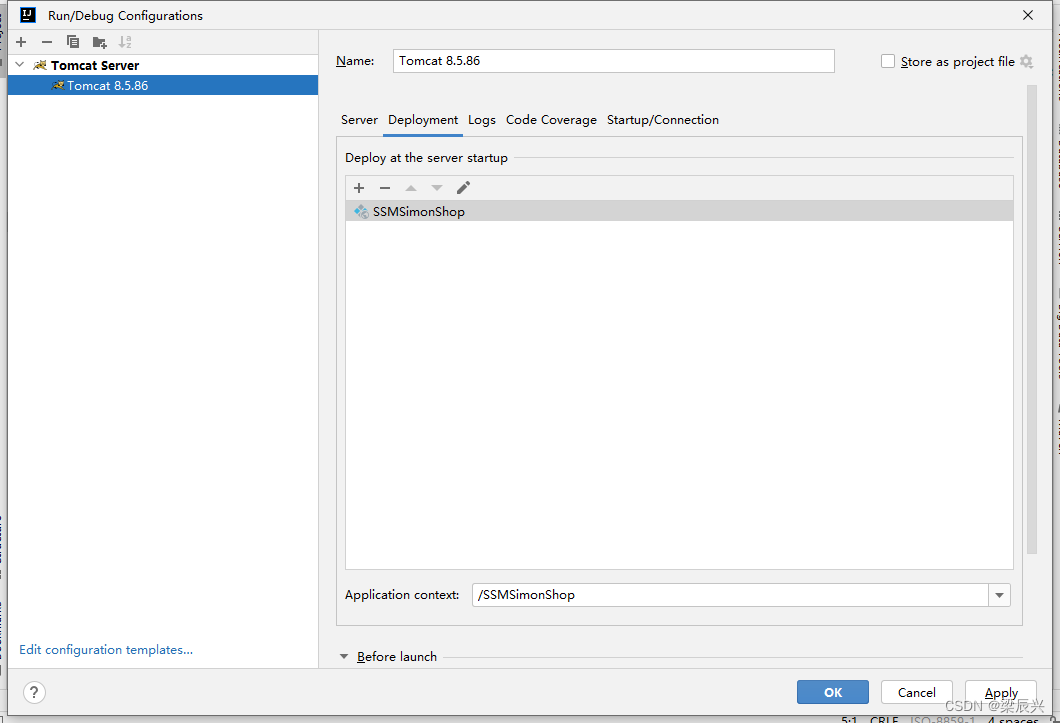
Task: Open the Code Coverage tab
Action: pyautogui.click(x=551, y=120)
